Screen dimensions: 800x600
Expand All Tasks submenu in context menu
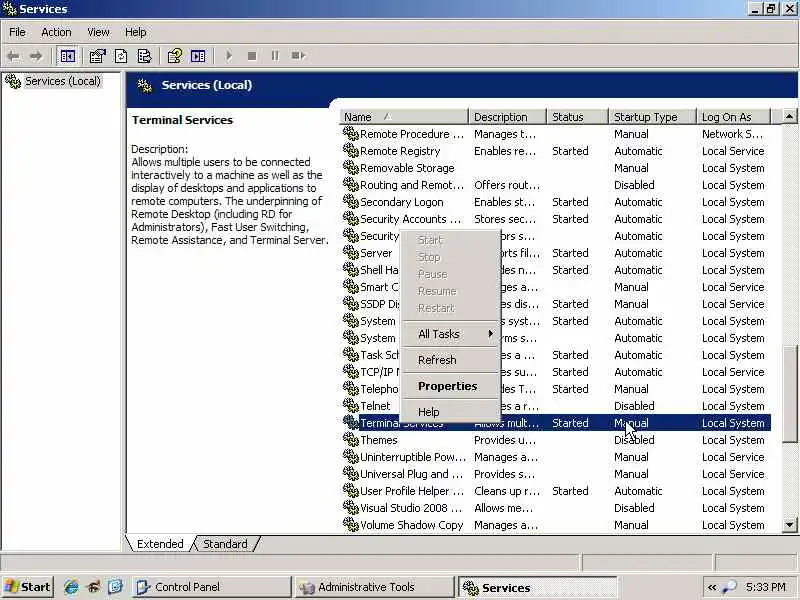tap(451, 334)
